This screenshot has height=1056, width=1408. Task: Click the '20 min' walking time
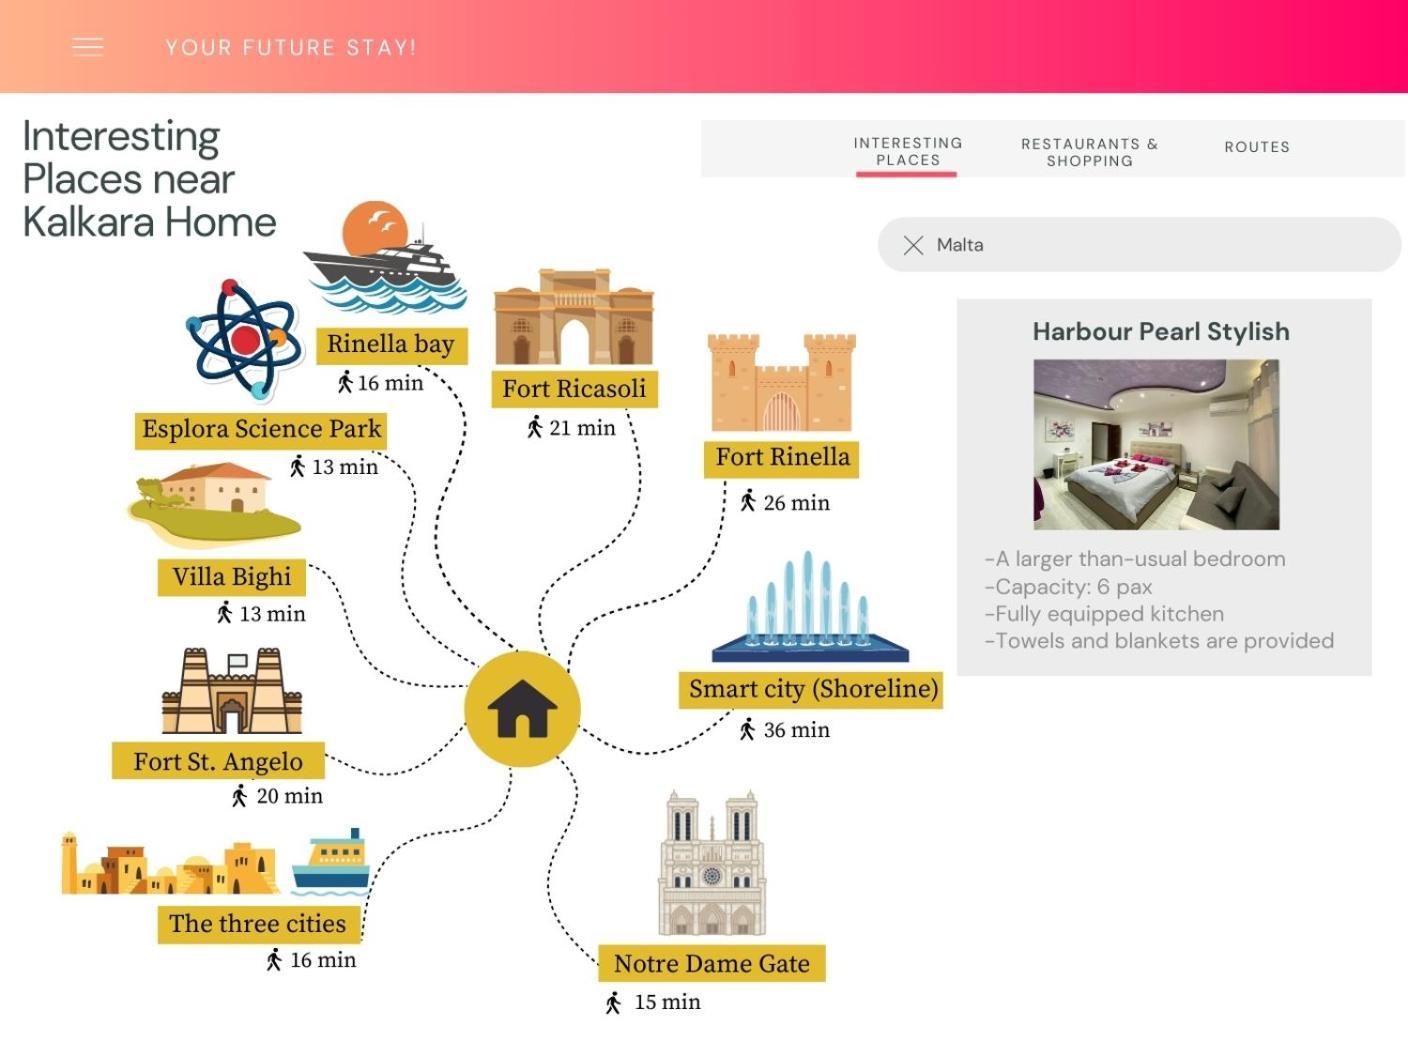click(x=290, y=796)
